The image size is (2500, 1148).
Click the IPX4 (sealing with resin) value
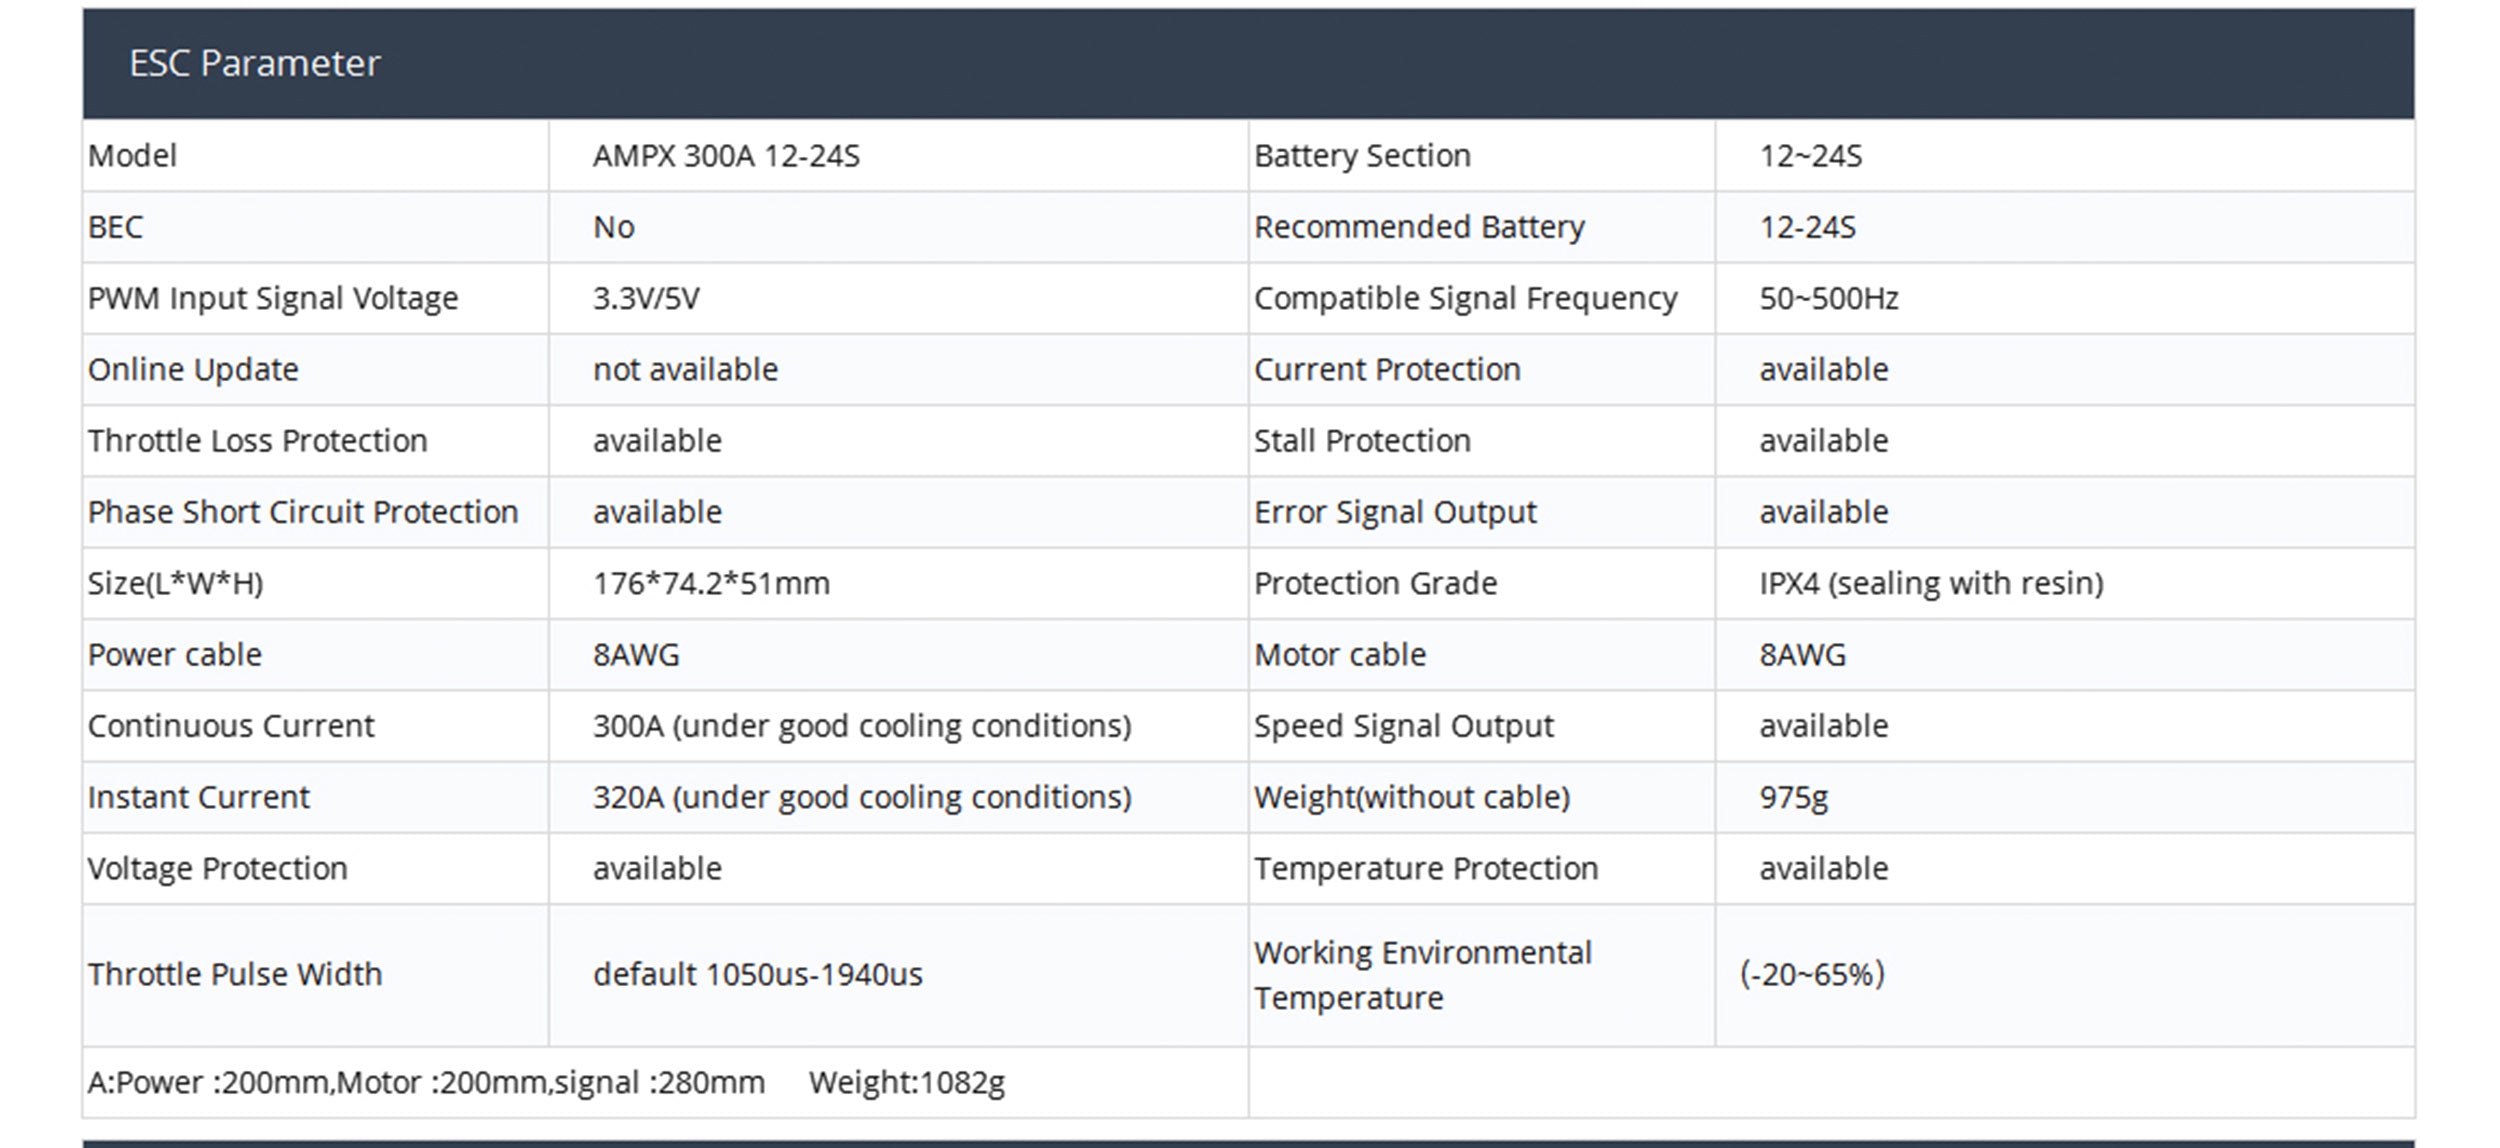pos(1931,583)
